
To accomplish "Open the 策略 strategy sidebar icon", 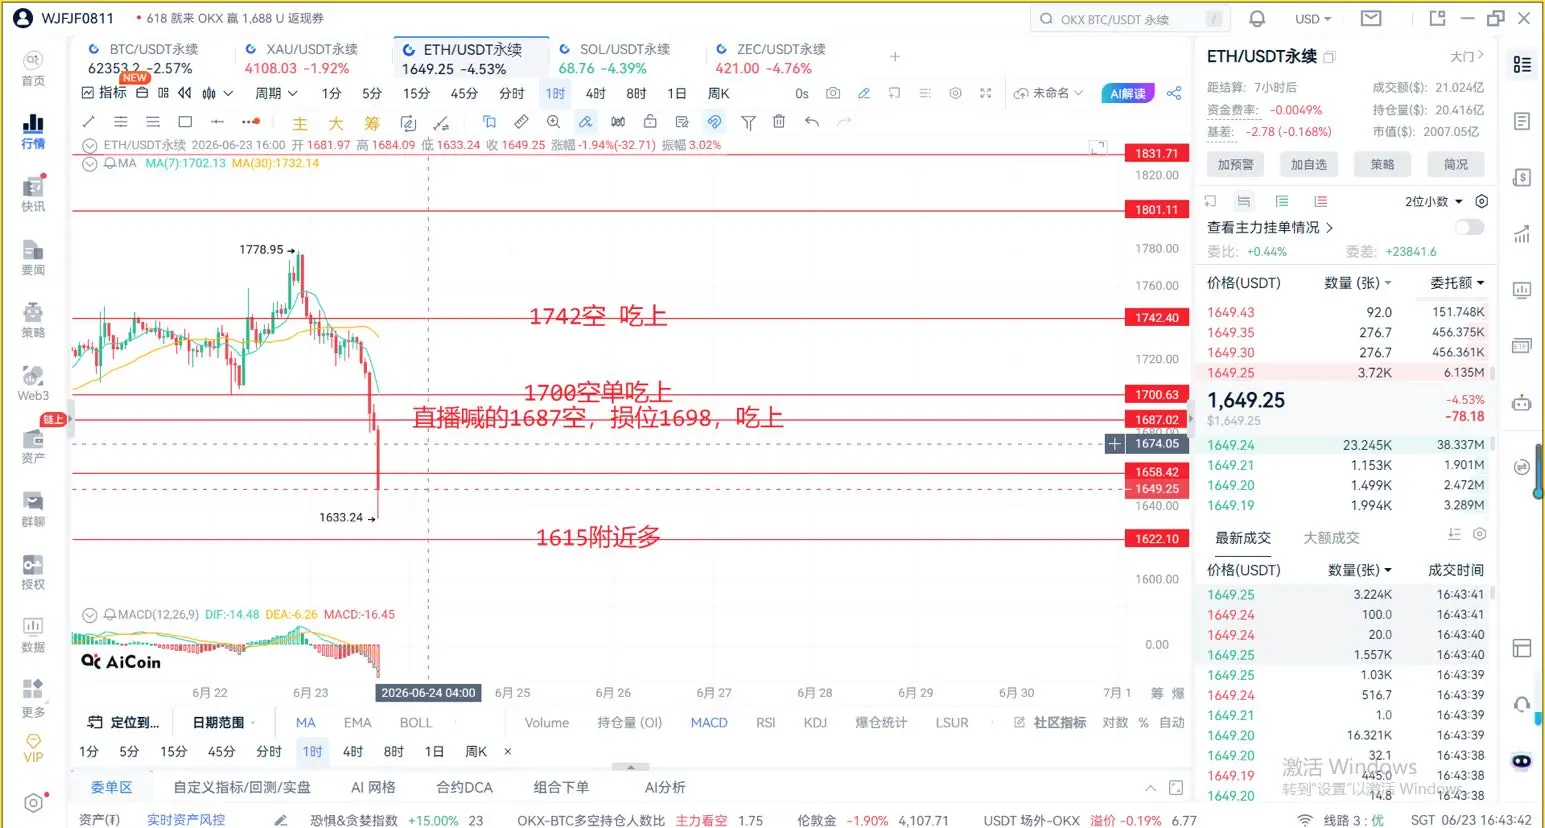I will point(33,319).
